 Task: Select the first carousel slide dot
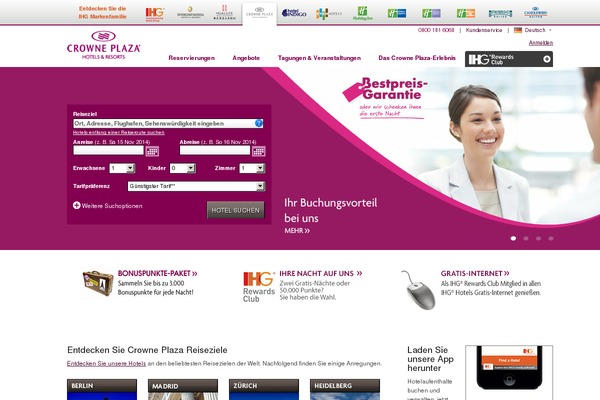click(514, 238)
